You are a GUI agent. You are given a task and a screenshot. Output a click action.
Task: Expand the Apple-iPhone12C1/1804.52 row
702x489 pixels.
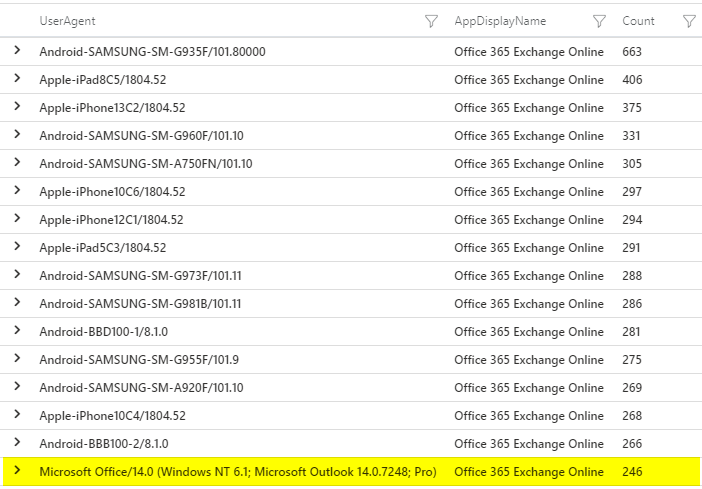pos(17,218)
